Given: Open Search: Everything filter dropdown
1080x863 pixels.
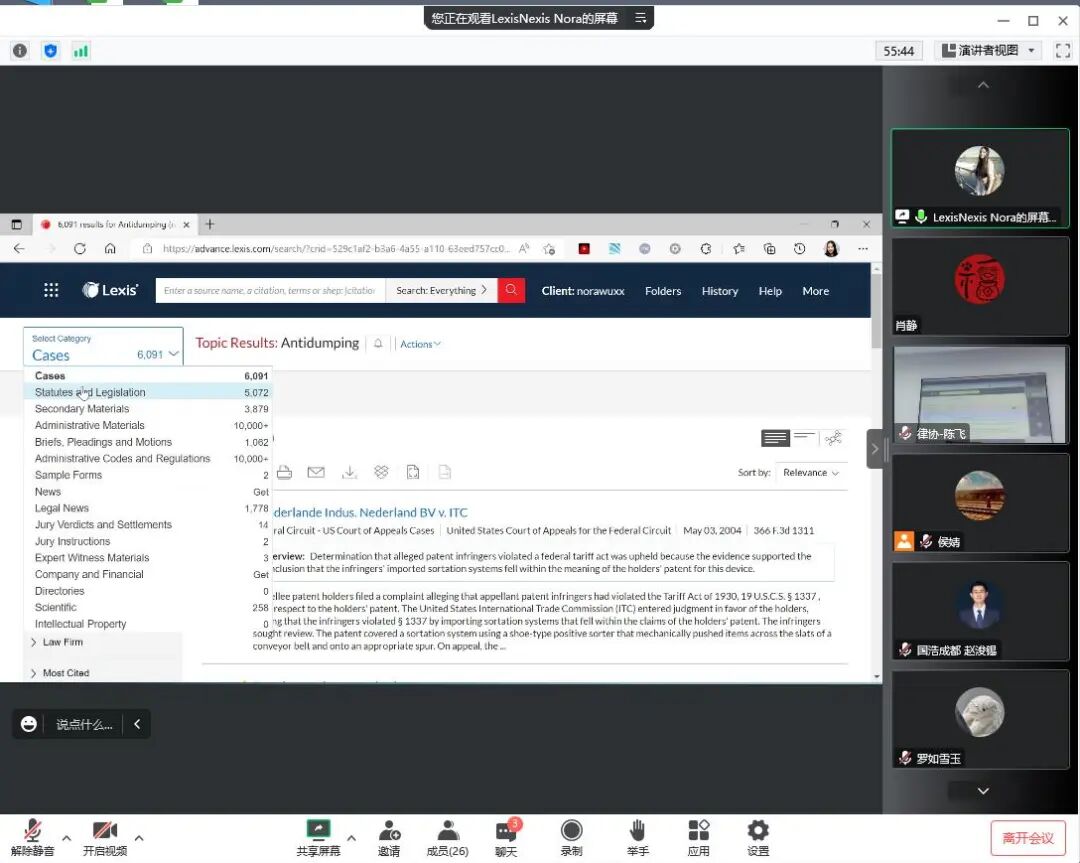Looking at the screenshot, I should point(442,291).
